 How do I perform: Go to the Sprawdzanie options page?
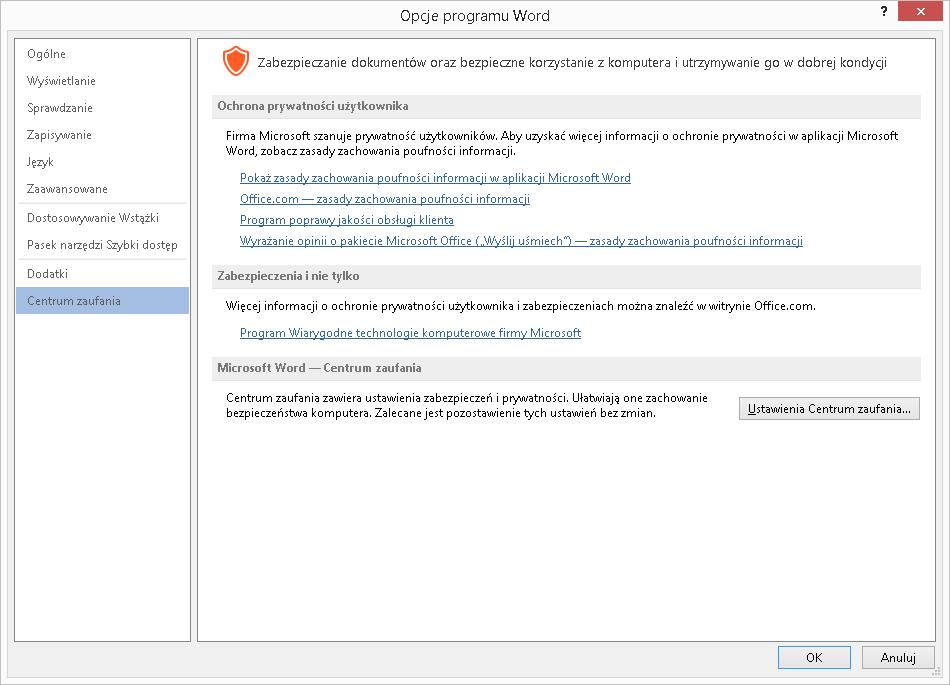pyautogui.click(x=102, y=108)
